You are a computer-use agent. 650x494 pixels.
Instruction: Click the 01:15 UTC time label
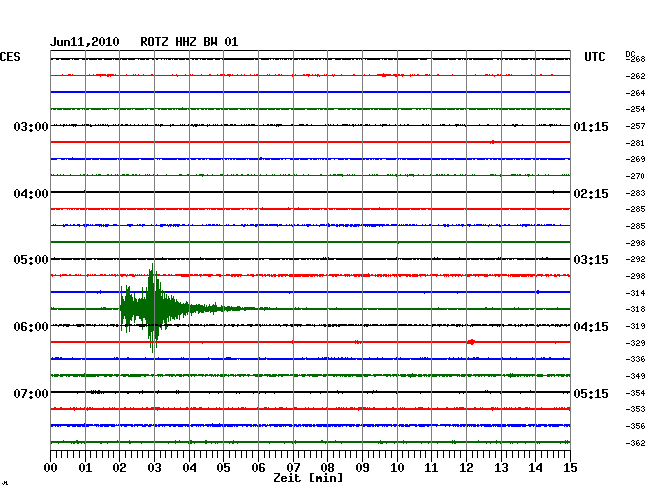point(591,127)
